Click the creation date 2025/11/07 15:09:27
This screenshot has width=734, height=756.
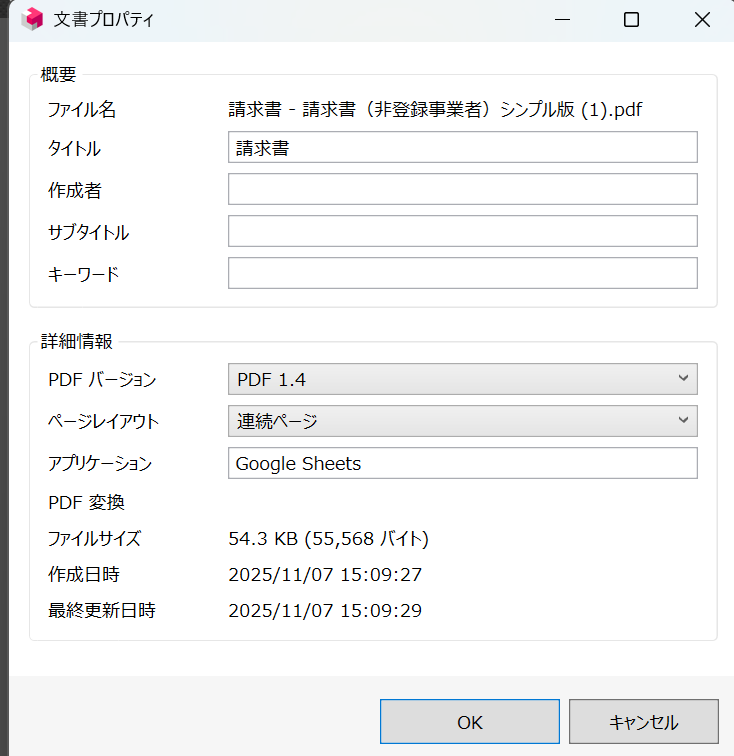pos(325,575)
